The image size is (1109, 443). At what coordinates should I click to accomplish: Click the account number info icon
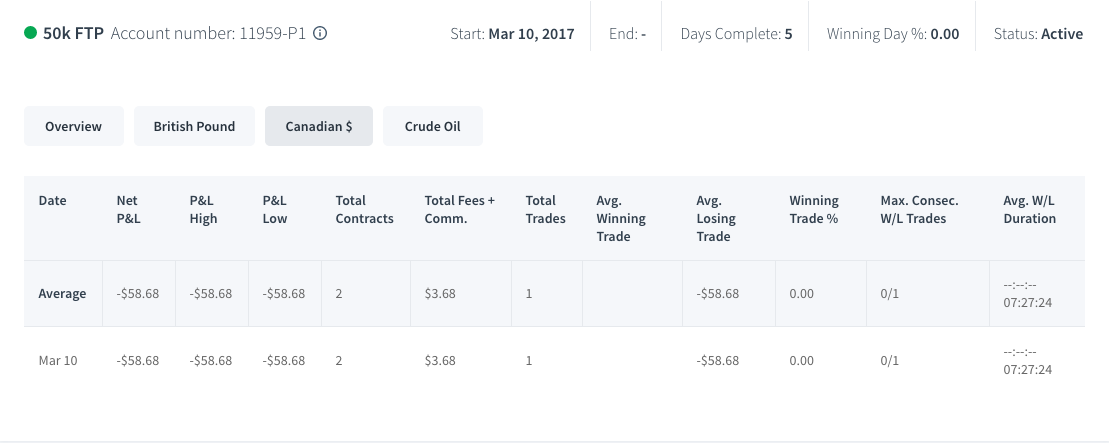(320, 33)
